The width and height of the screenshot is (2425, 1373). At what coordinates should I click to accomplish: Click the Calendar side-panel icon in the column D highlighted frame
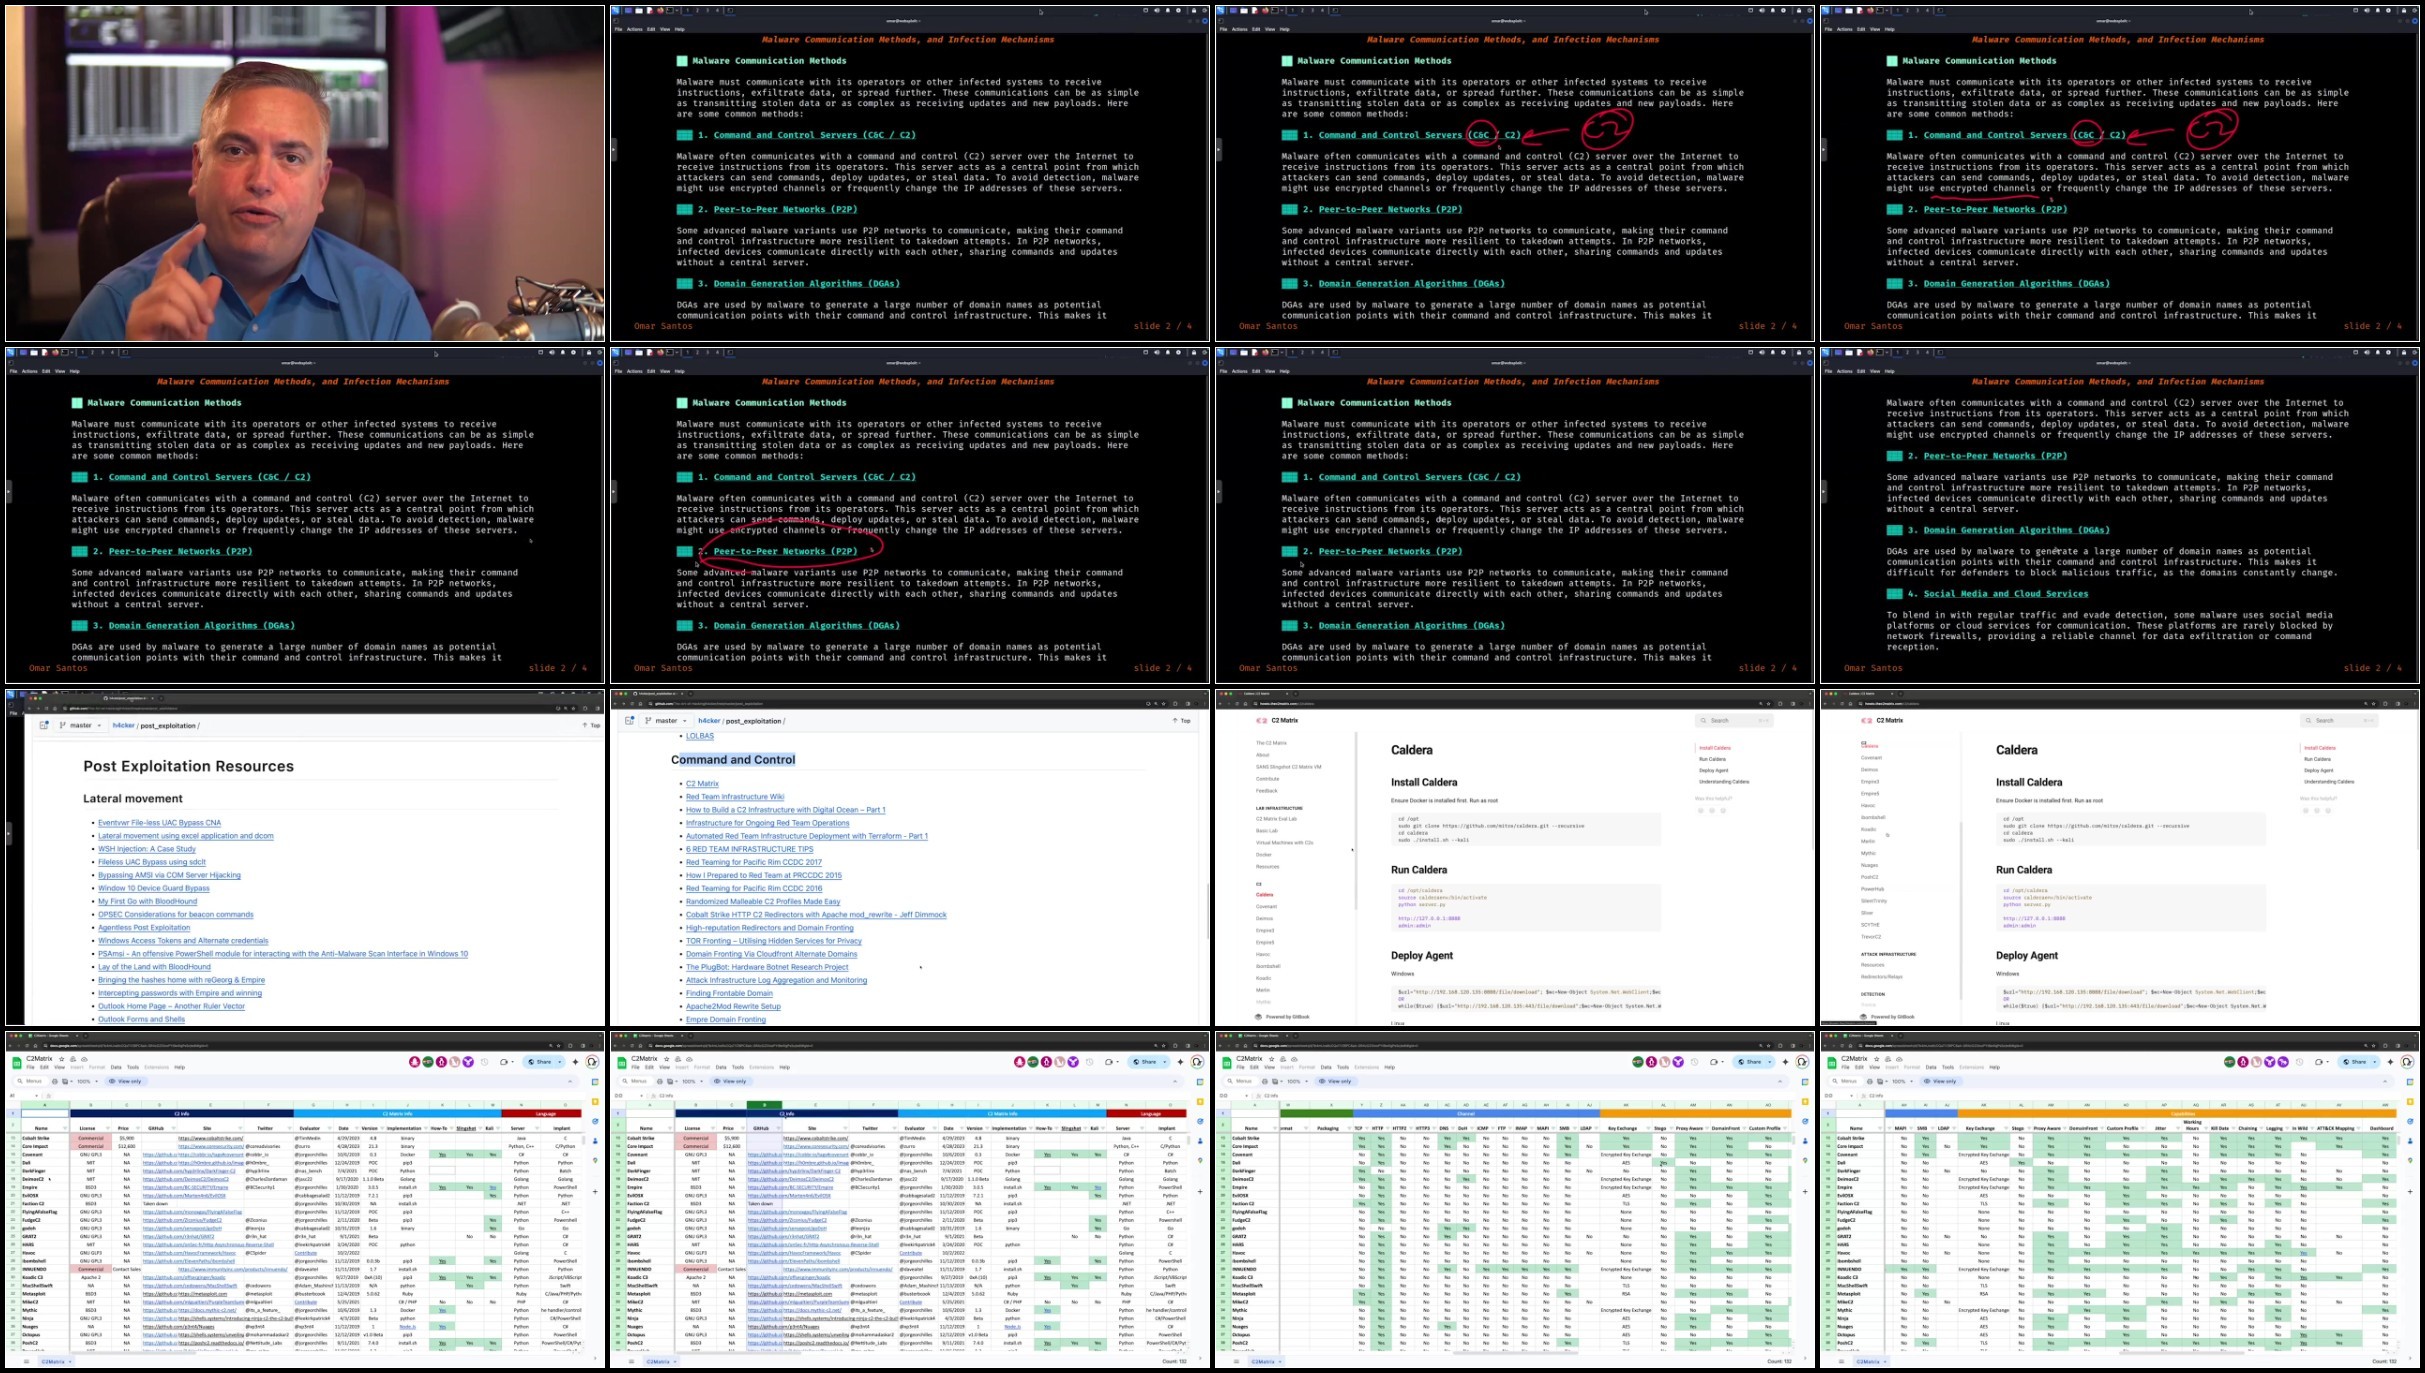[1201, 1082]
